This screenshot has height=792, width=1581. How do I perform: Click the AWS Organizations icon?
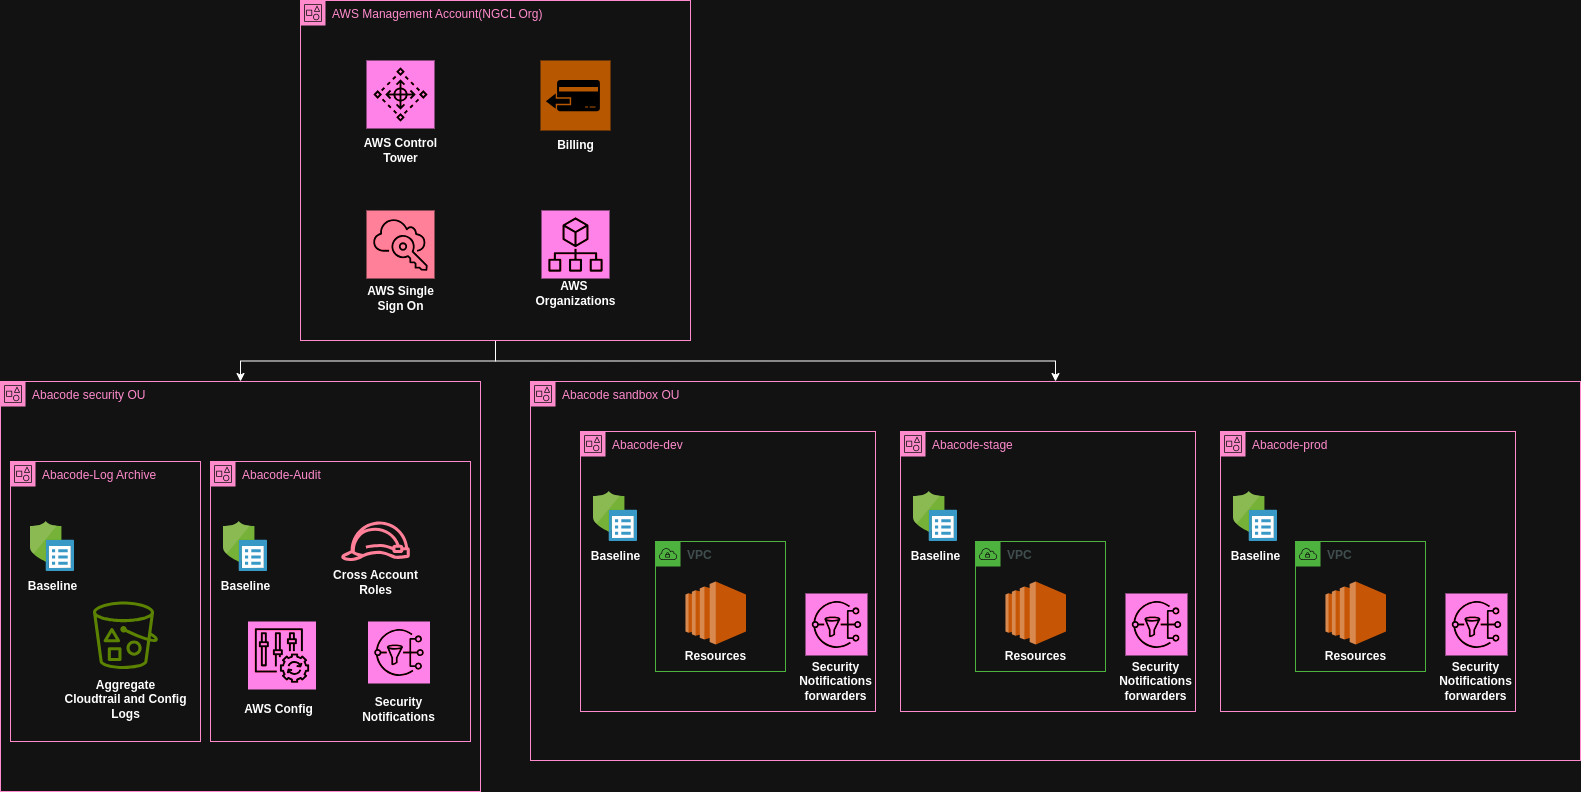[575, 244]
